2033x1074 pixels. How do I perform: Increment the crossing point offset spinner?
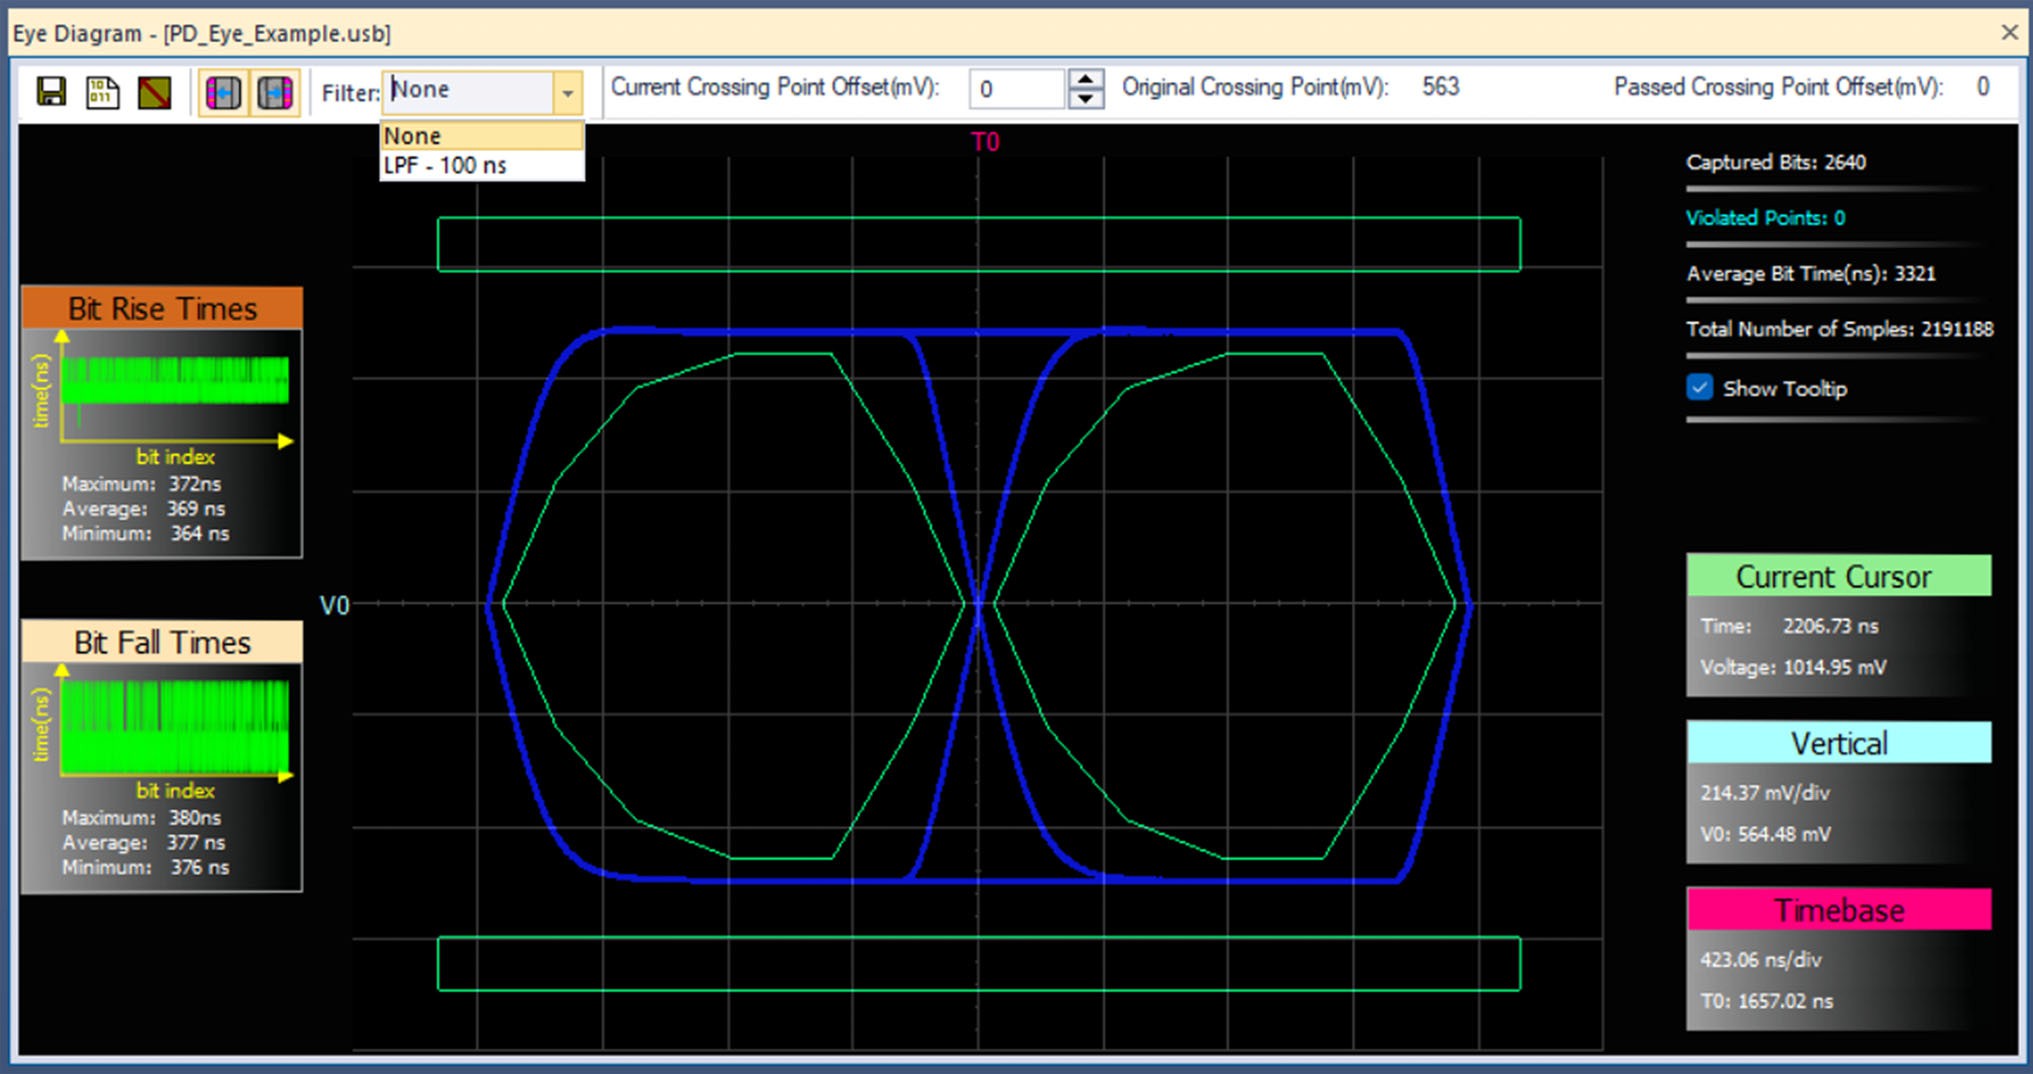[1086, 79]
